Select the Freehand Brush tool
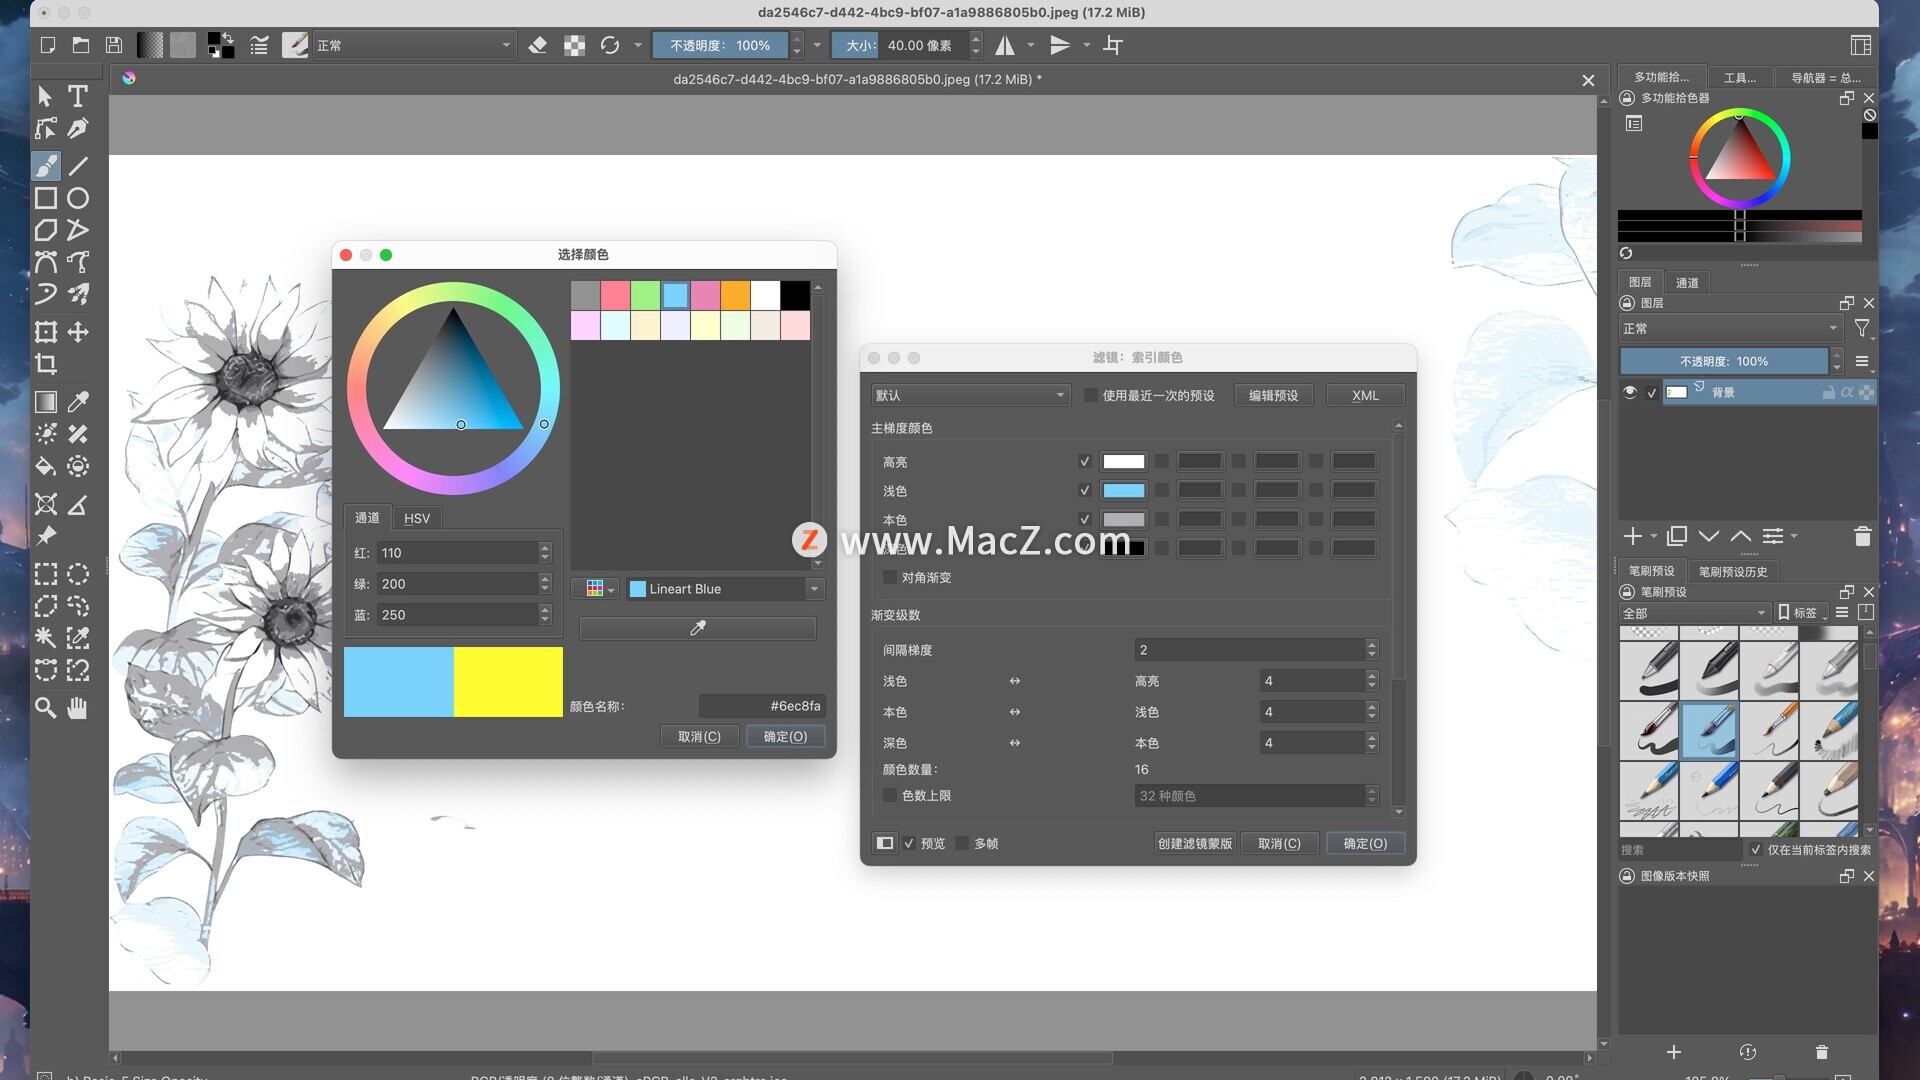 click(46, 165)
